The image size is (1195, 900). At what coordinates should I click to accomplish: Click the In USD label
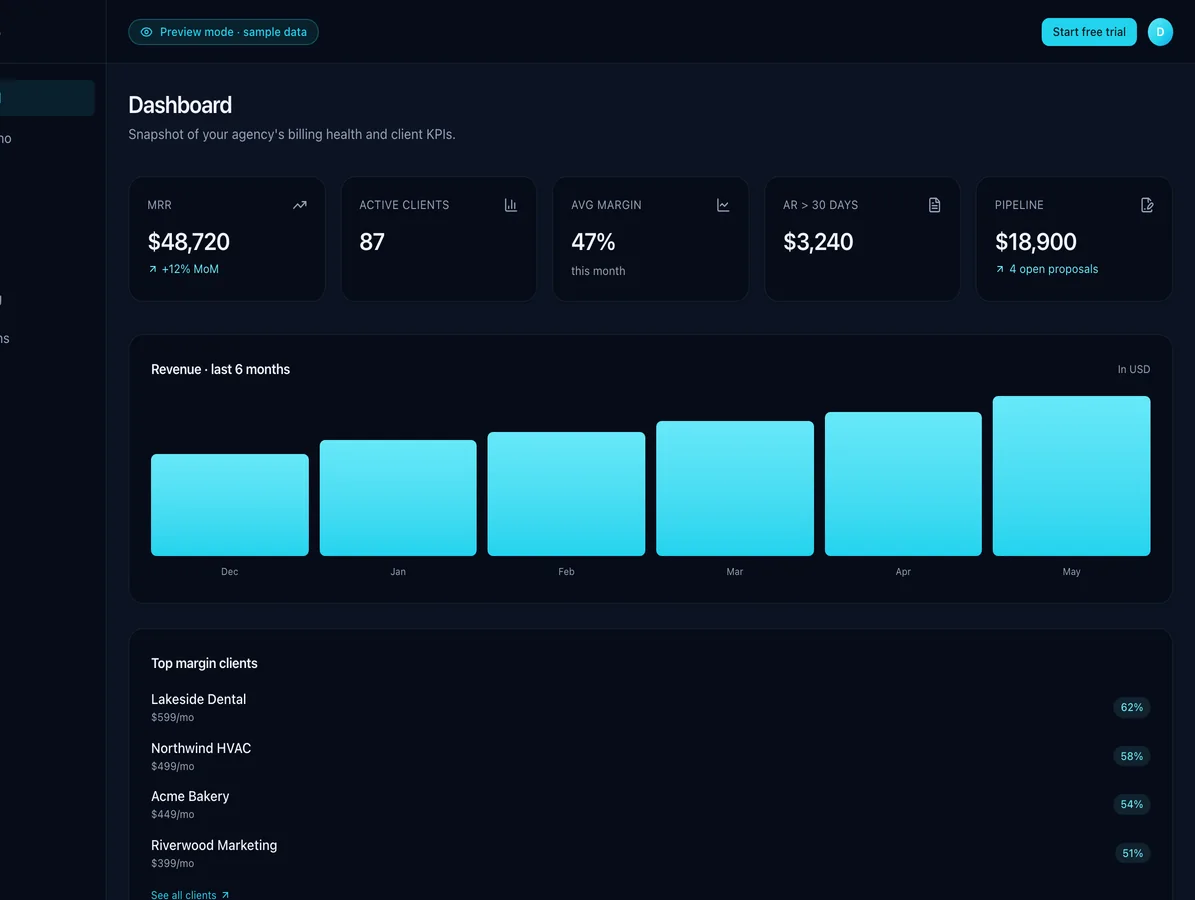coord(1133,369)
